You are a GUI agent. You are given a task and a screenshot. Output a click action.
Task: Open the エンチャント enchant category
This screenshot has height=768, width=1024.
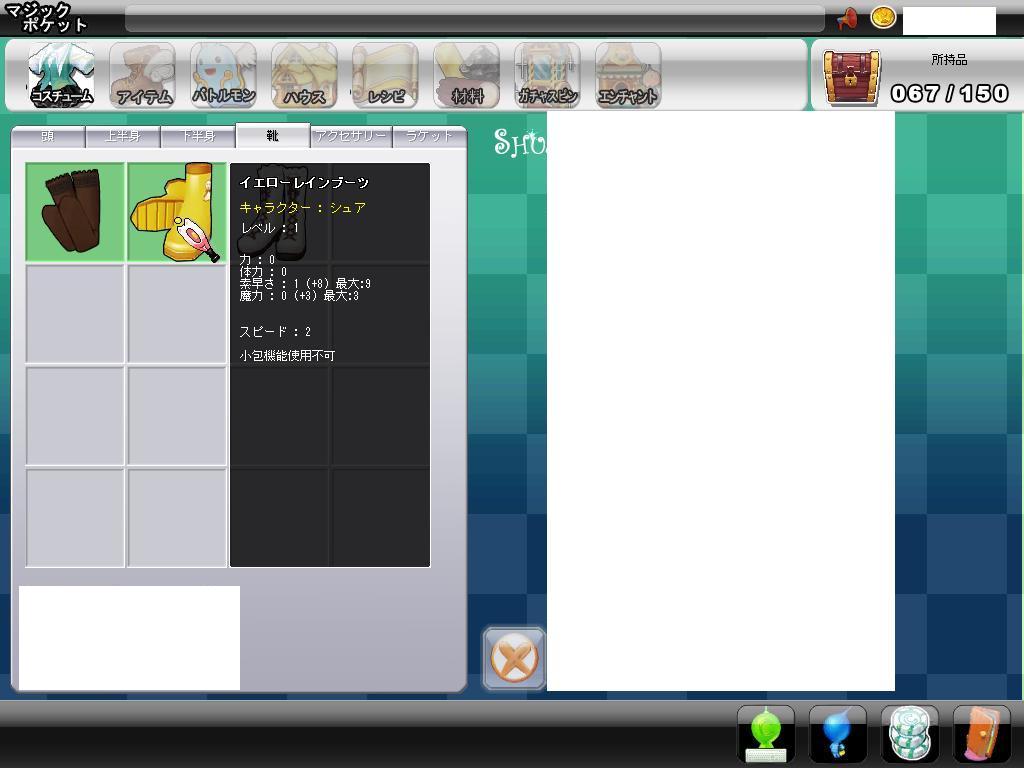tap(628, 76)
